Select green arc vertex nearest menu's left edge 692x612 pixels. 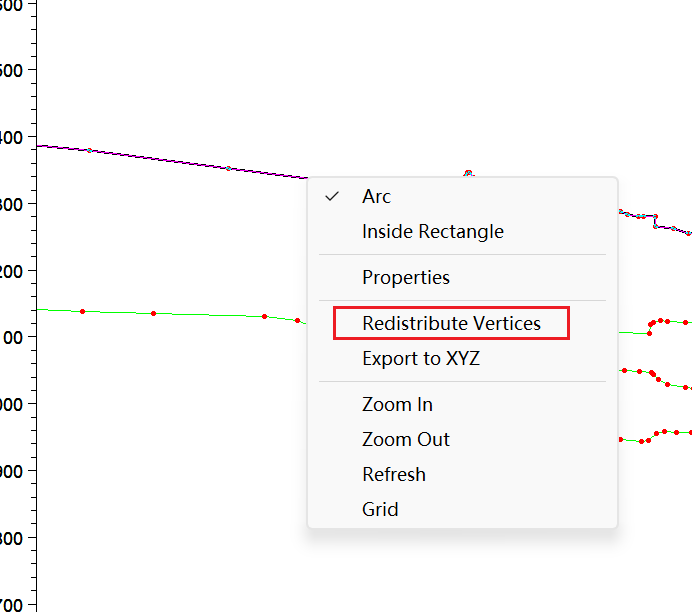[x=297, y=321]
